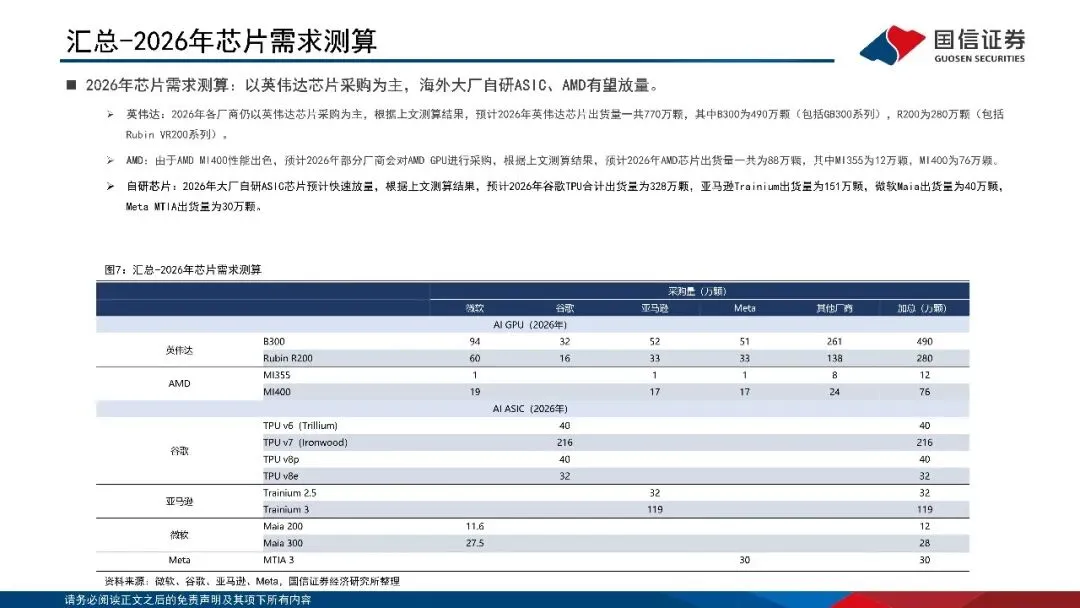Click the '英伟达' vendor row label
This screenshot has height=608, width=1080.
[179, 350]
